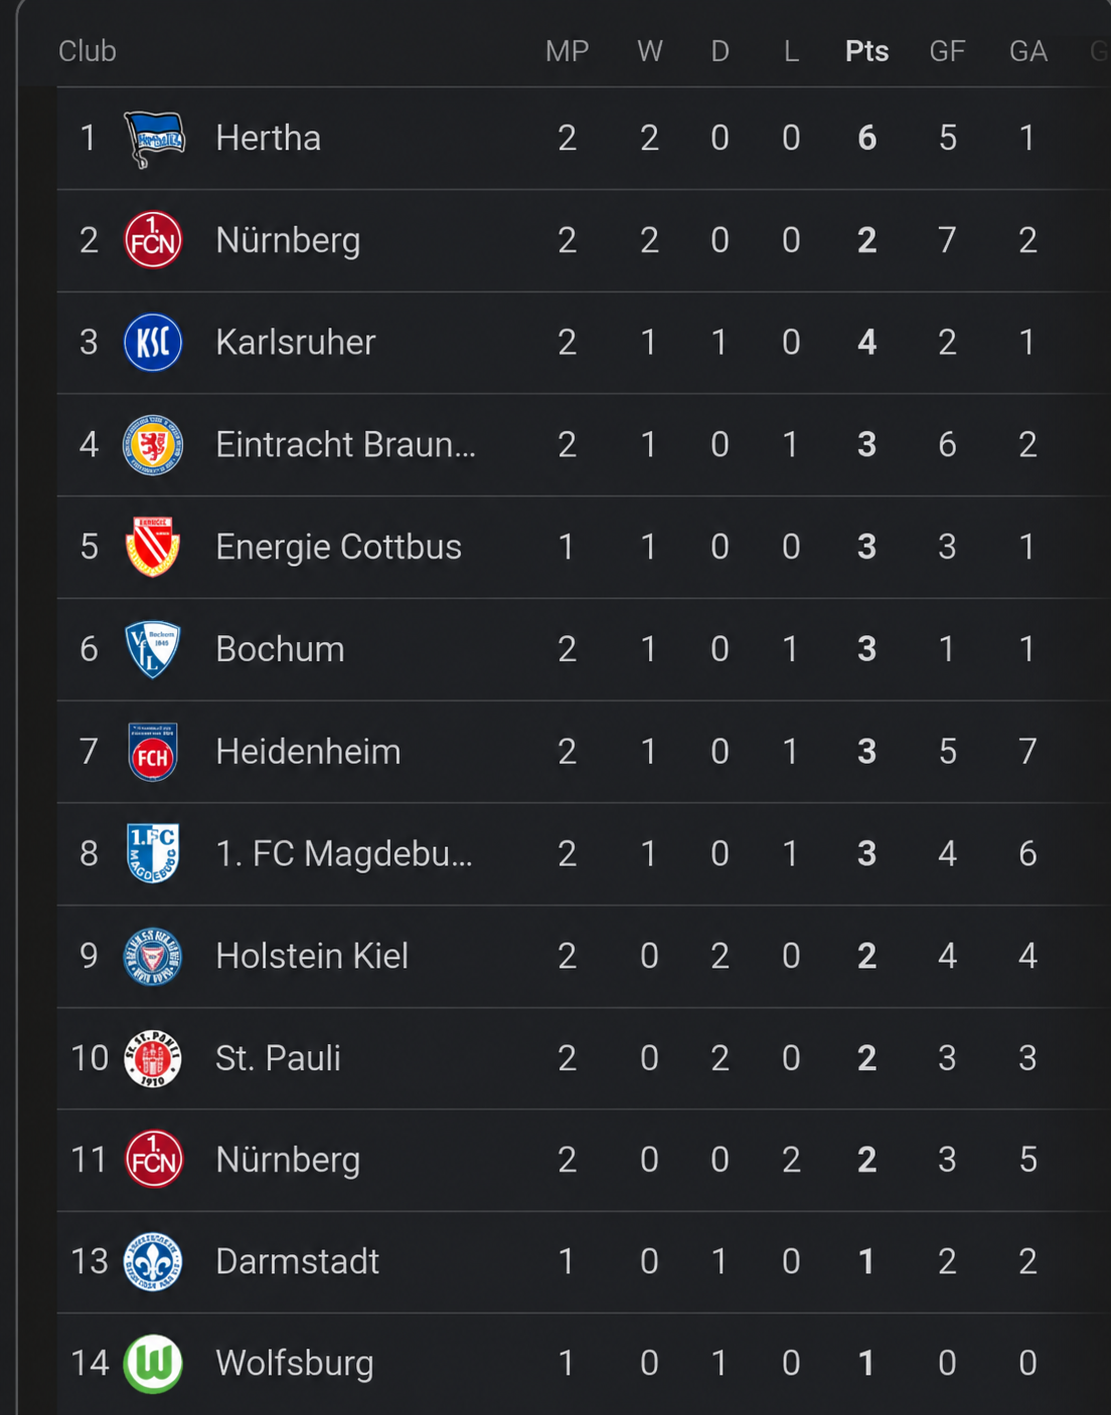Open the St. Pauli club logo
Image resolution: width=1111 pixels, height=1415 pixels.
153,1058
